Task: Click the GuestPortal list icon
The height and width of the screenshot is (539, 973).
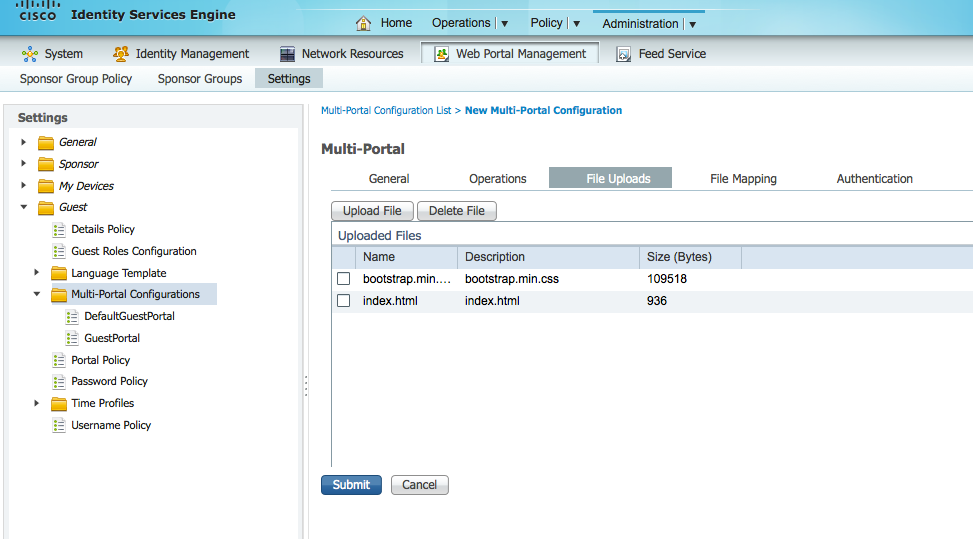Action: (x=72, y=338)
